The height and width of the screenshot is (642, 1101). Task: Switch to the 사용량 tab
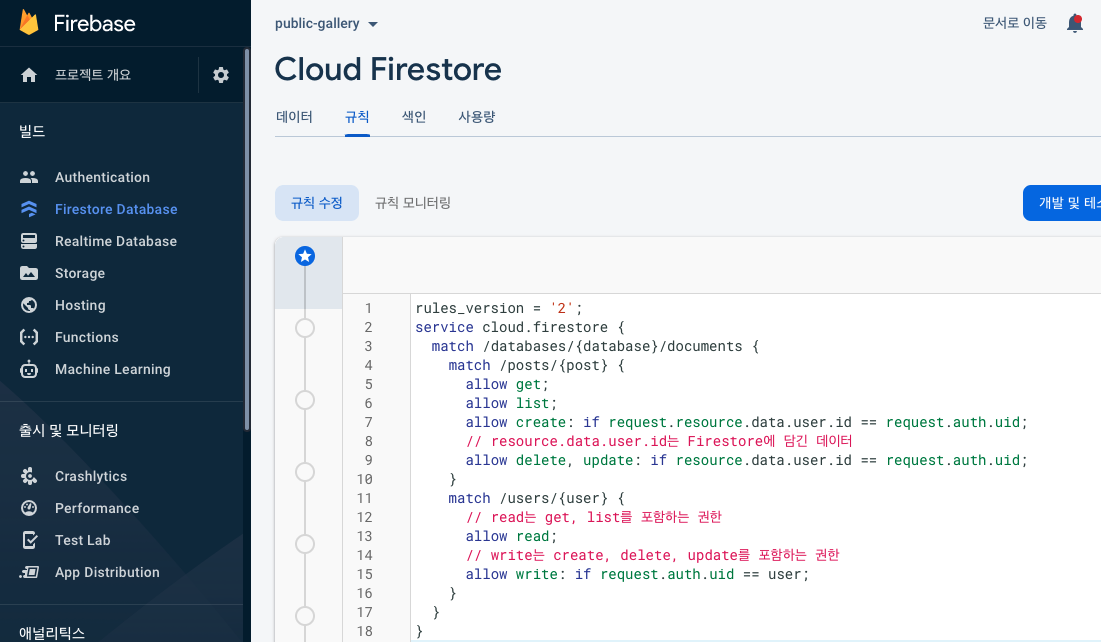pyautogui.click(x=477, y=117)
